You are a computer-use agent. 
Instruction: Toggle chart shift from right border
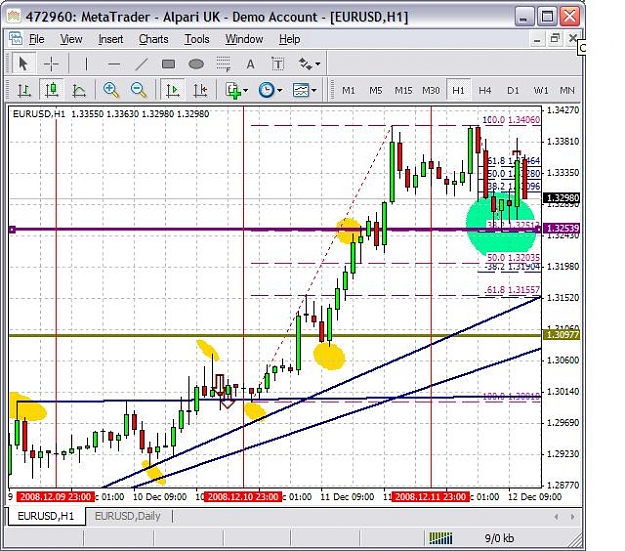click(200, 90)
